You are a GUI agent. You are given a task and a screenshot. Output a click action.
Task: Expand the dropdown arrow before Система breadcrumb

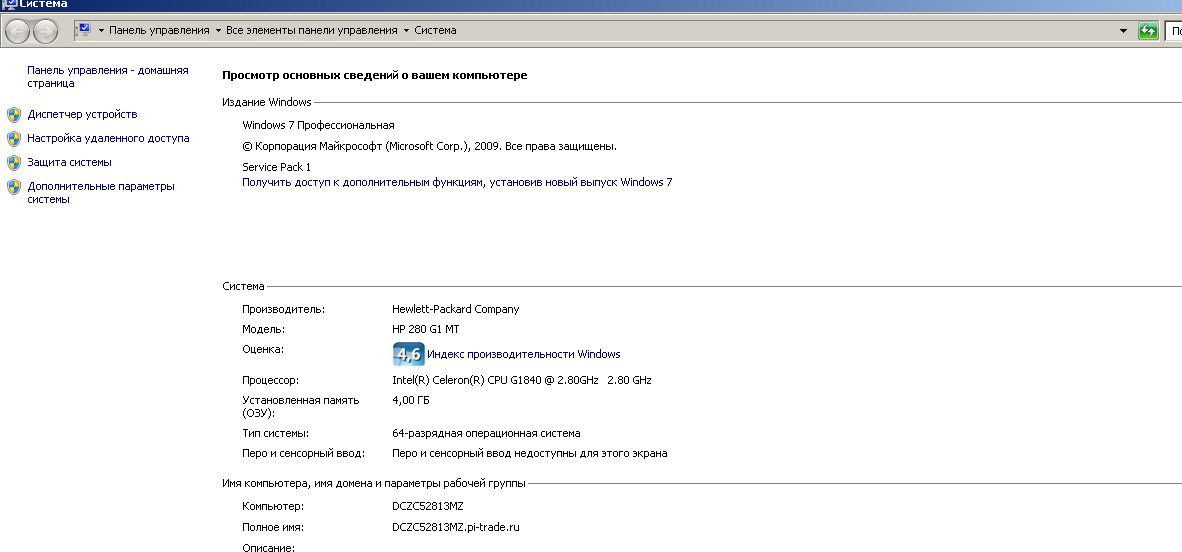406,31
